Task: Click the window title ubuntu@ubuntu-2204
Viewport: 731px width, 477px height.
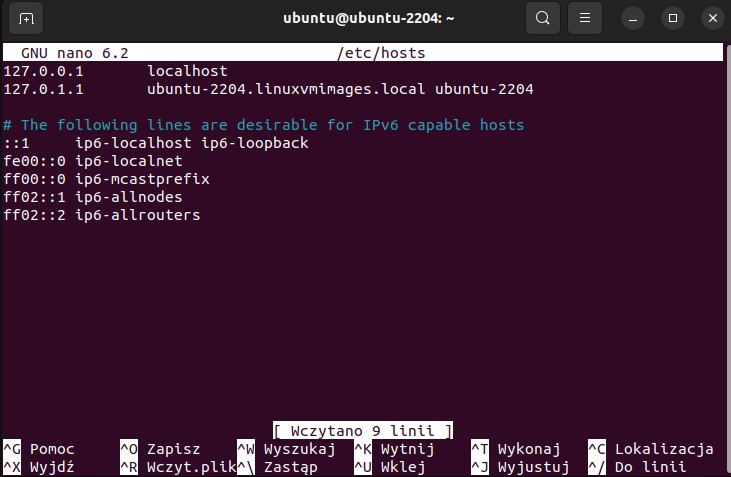Action: pos(368,18)
